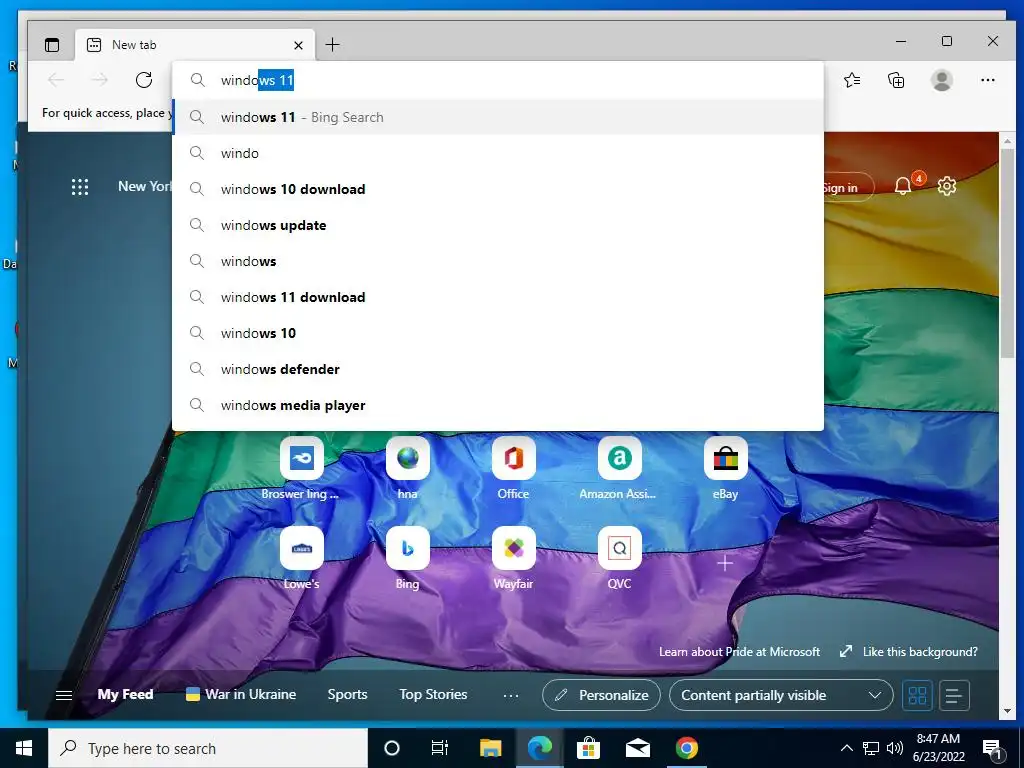
Task: Show more feed categories ellipsis
Action: pyautogui.click(x=511, y=696)
